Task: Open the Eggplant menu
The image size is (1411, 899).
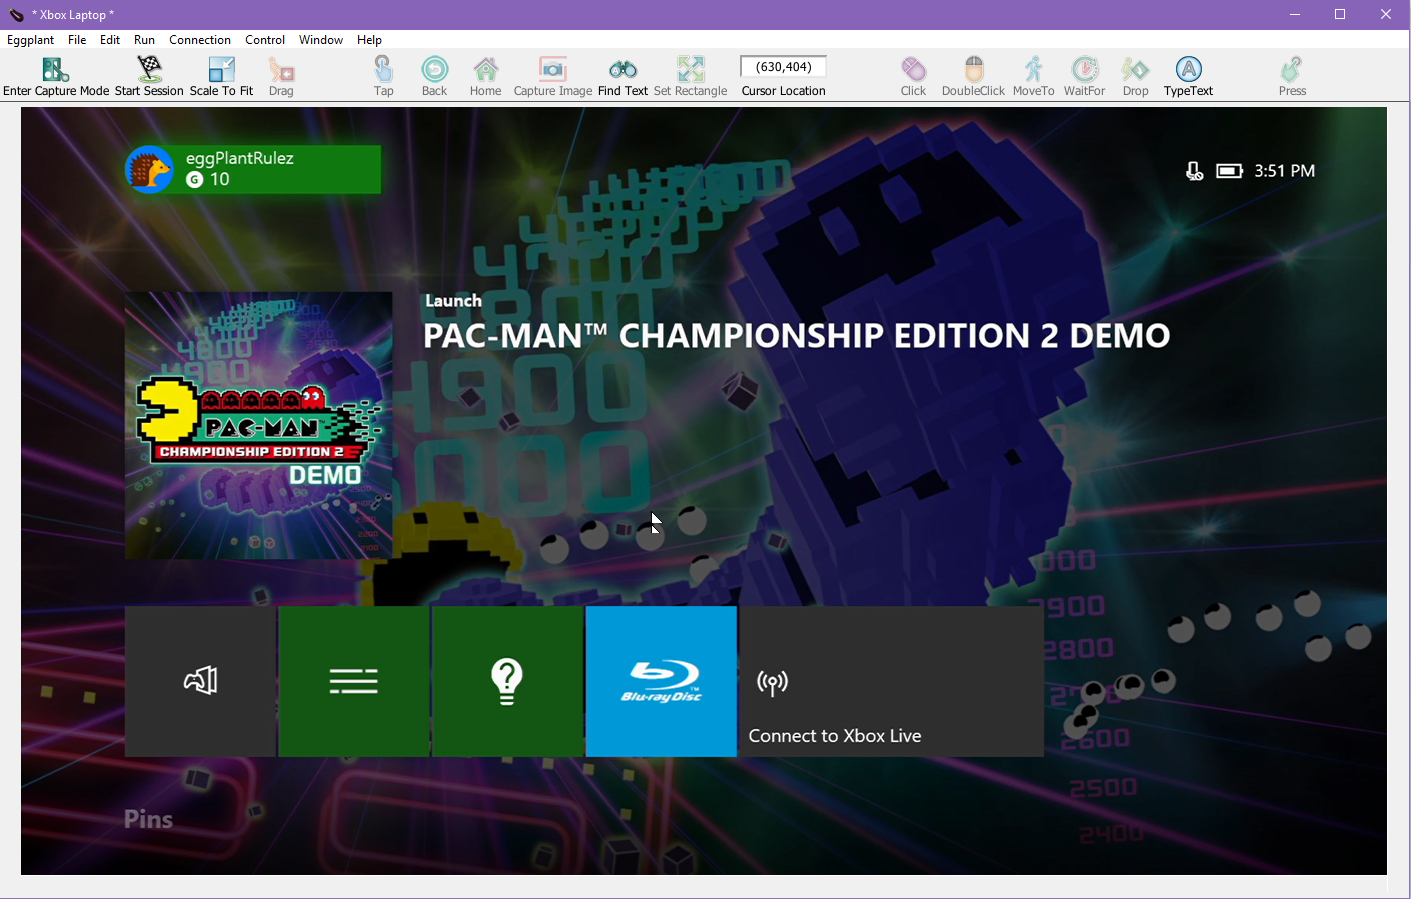Action: pyautogui.click(x=31, y=40)
